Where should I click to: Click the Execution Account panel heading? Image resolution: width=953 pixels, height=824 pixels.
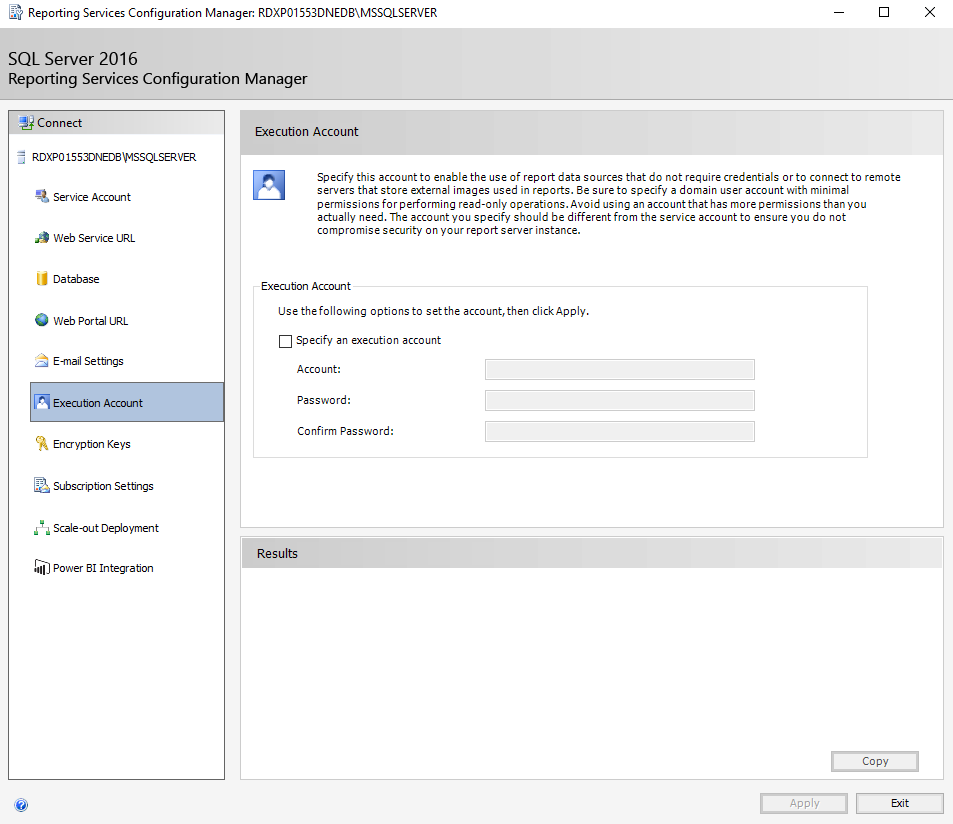[x=306, y=131]
